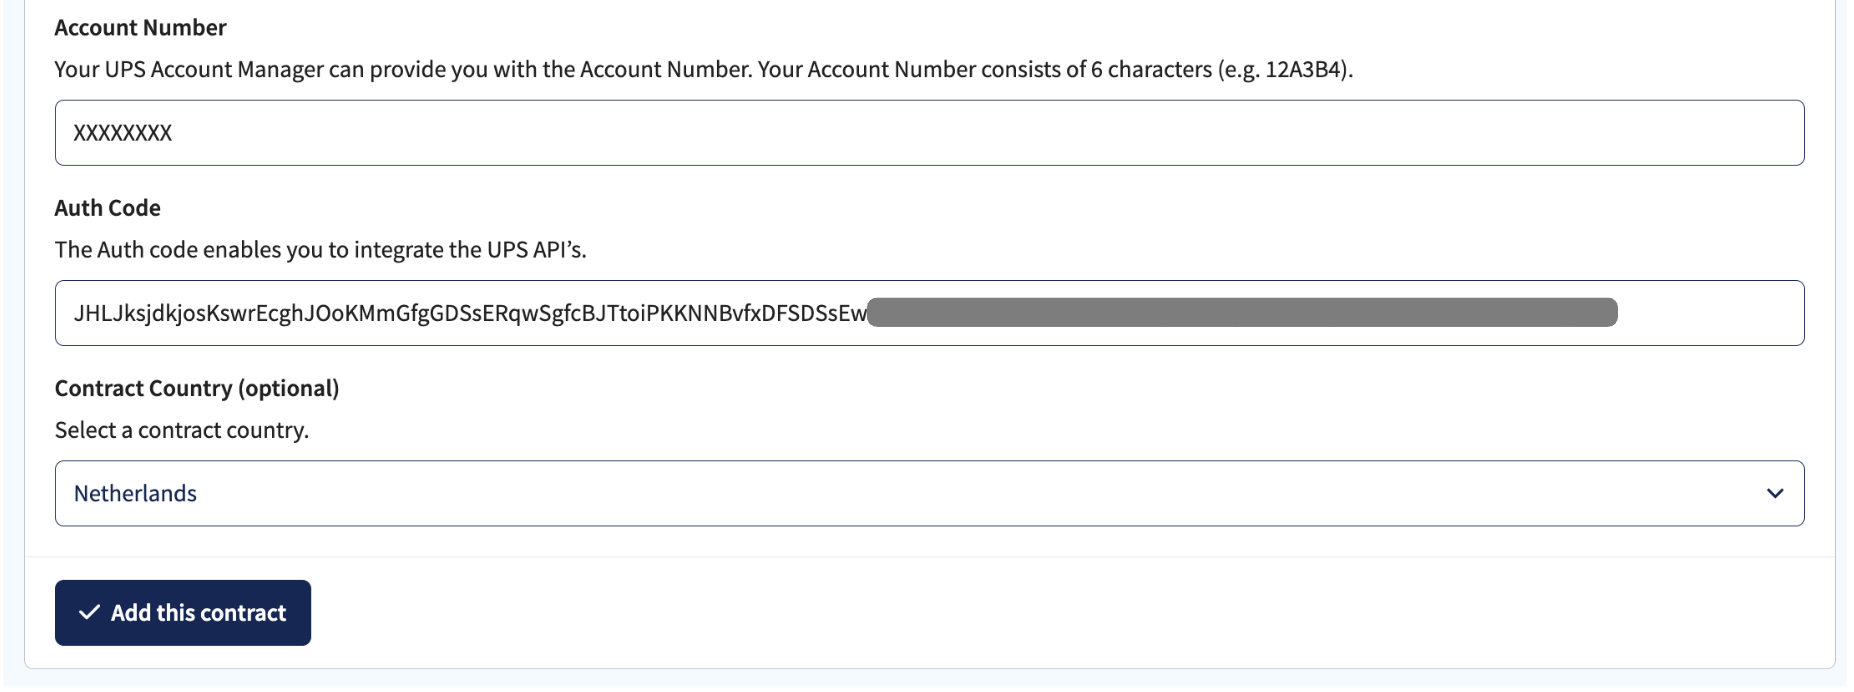The width and height of the screenshot is (1854, 692).
Task: Click the 'Select a contract country' helper text
Action: [x=183, y=430]
